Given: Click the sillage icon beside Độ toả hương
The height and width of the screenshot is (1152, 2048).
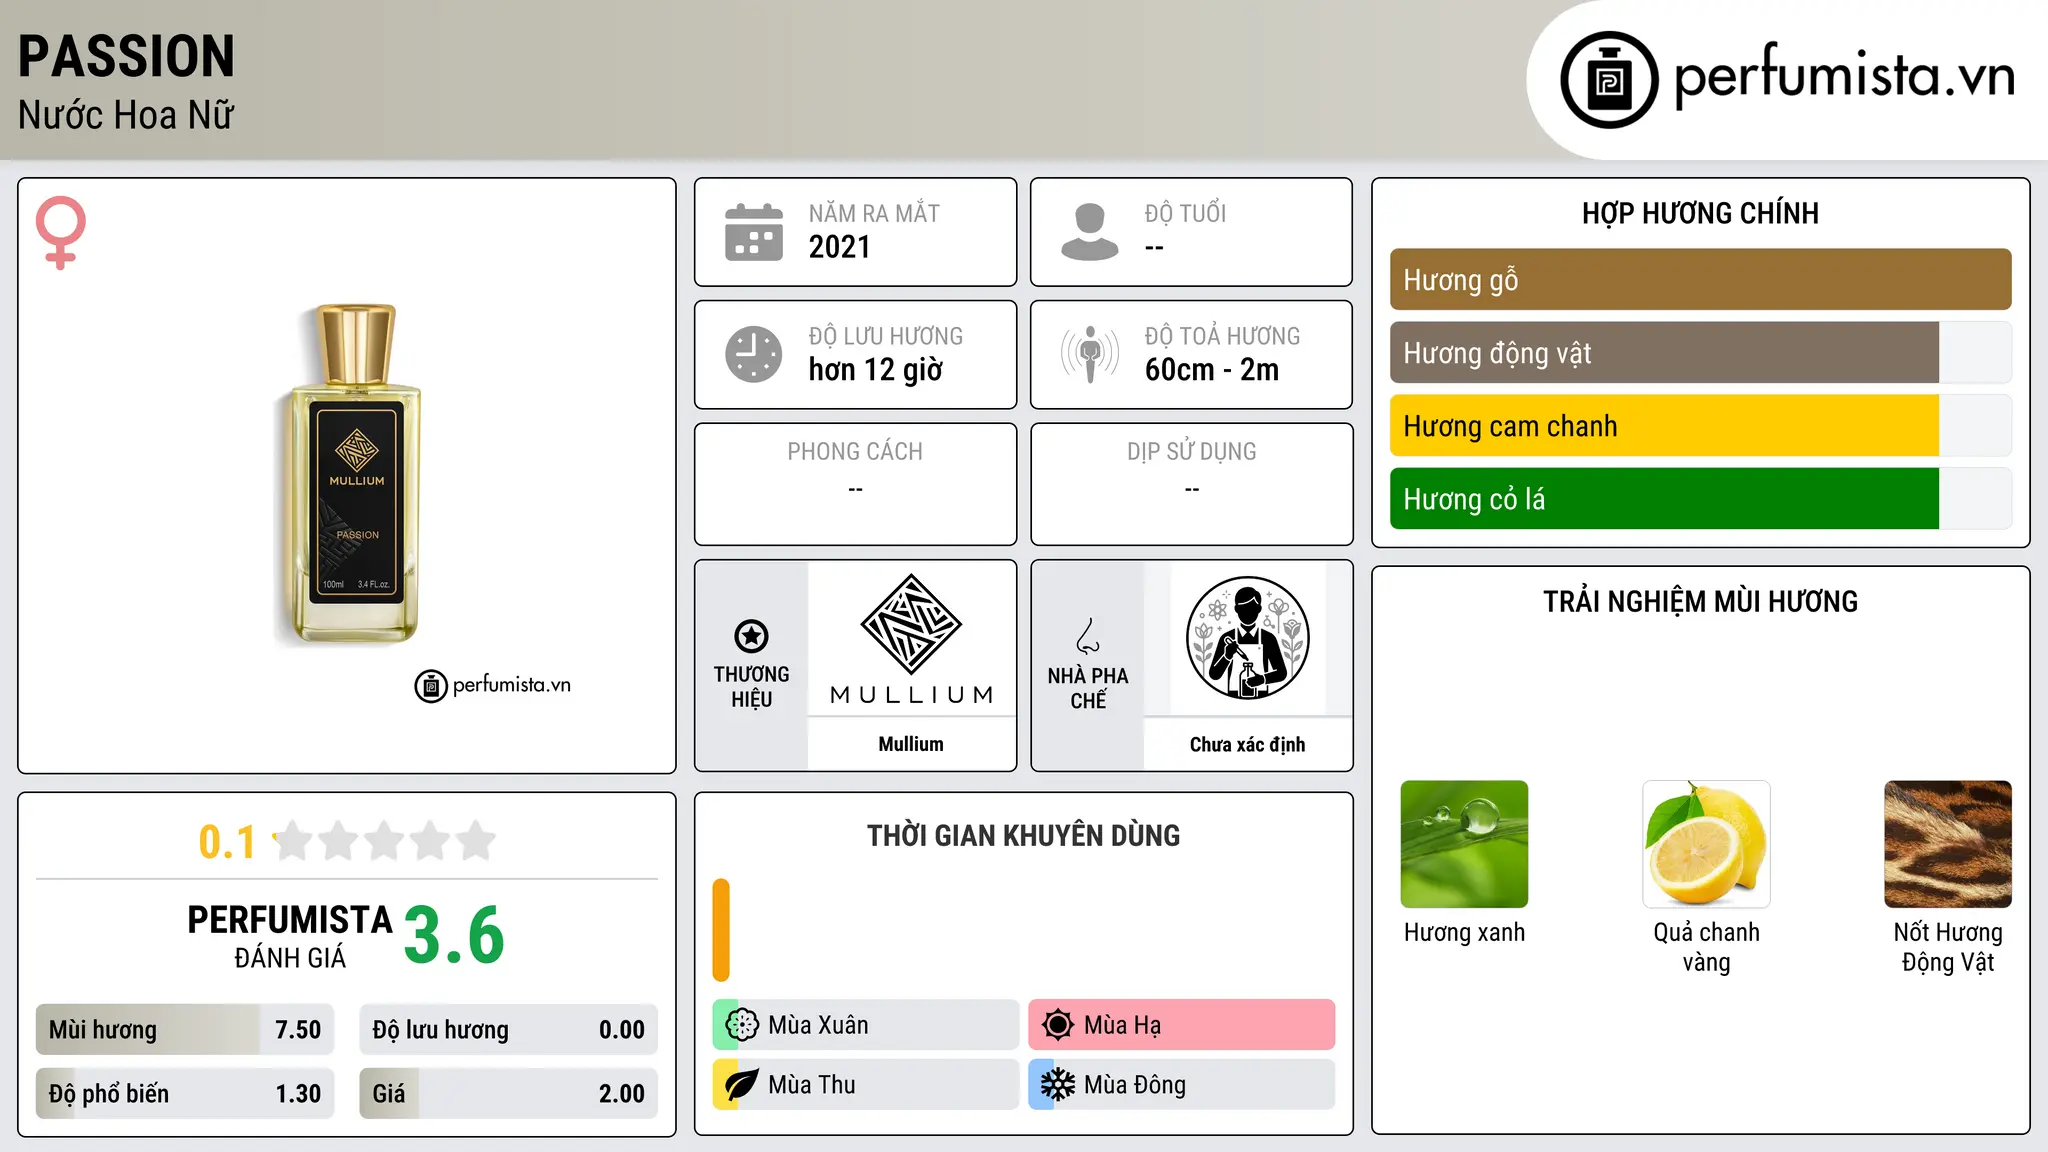Looking at the screenshot, I should 1090,354.
